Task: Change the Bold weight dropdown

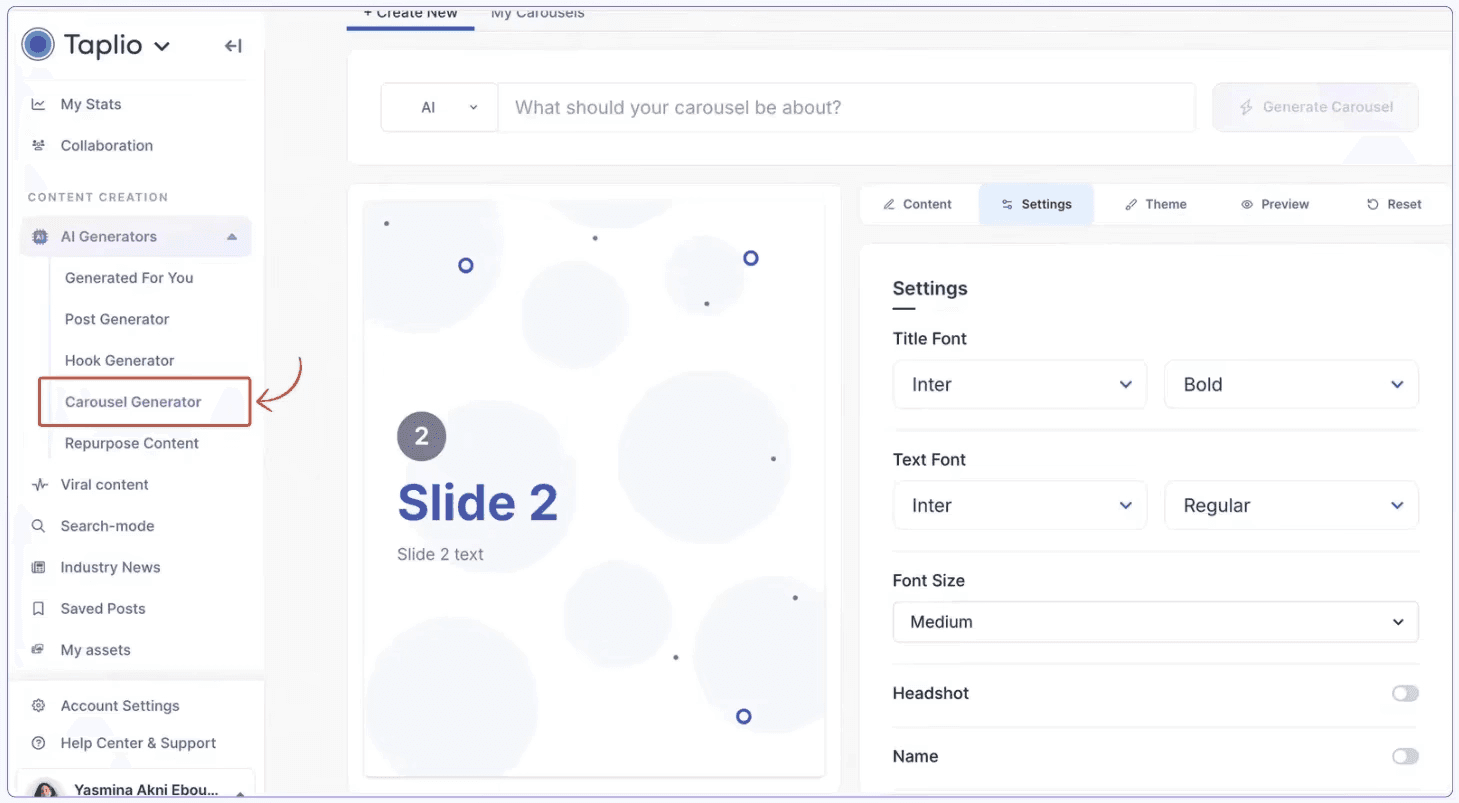Action: click(x=1290, y=384)
